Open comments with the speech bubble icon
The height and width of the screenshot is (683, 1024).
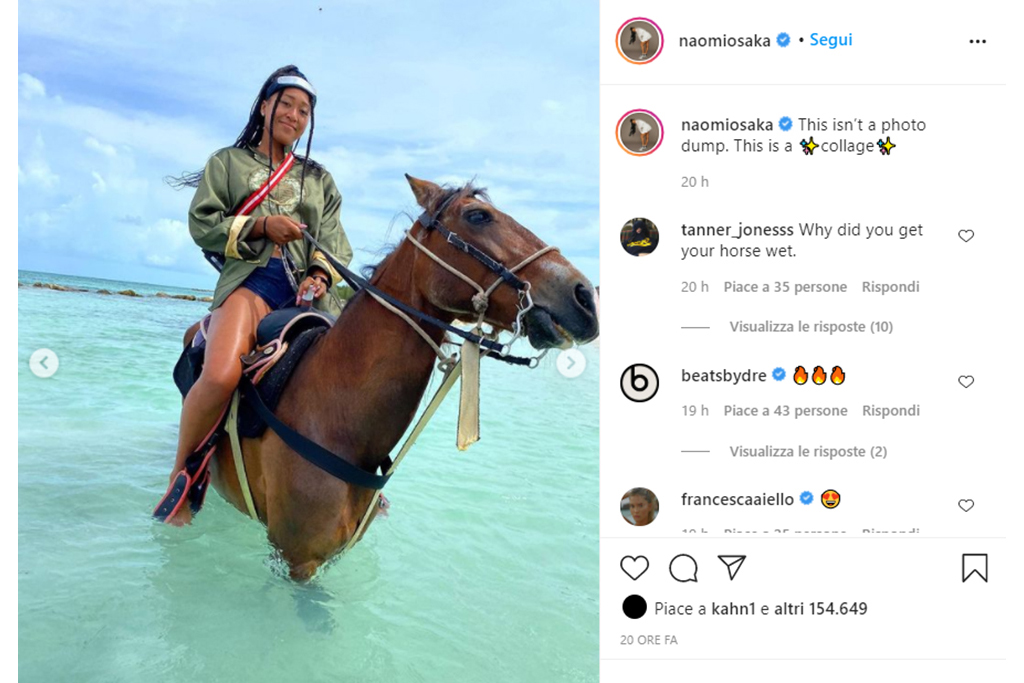(683, 568)
